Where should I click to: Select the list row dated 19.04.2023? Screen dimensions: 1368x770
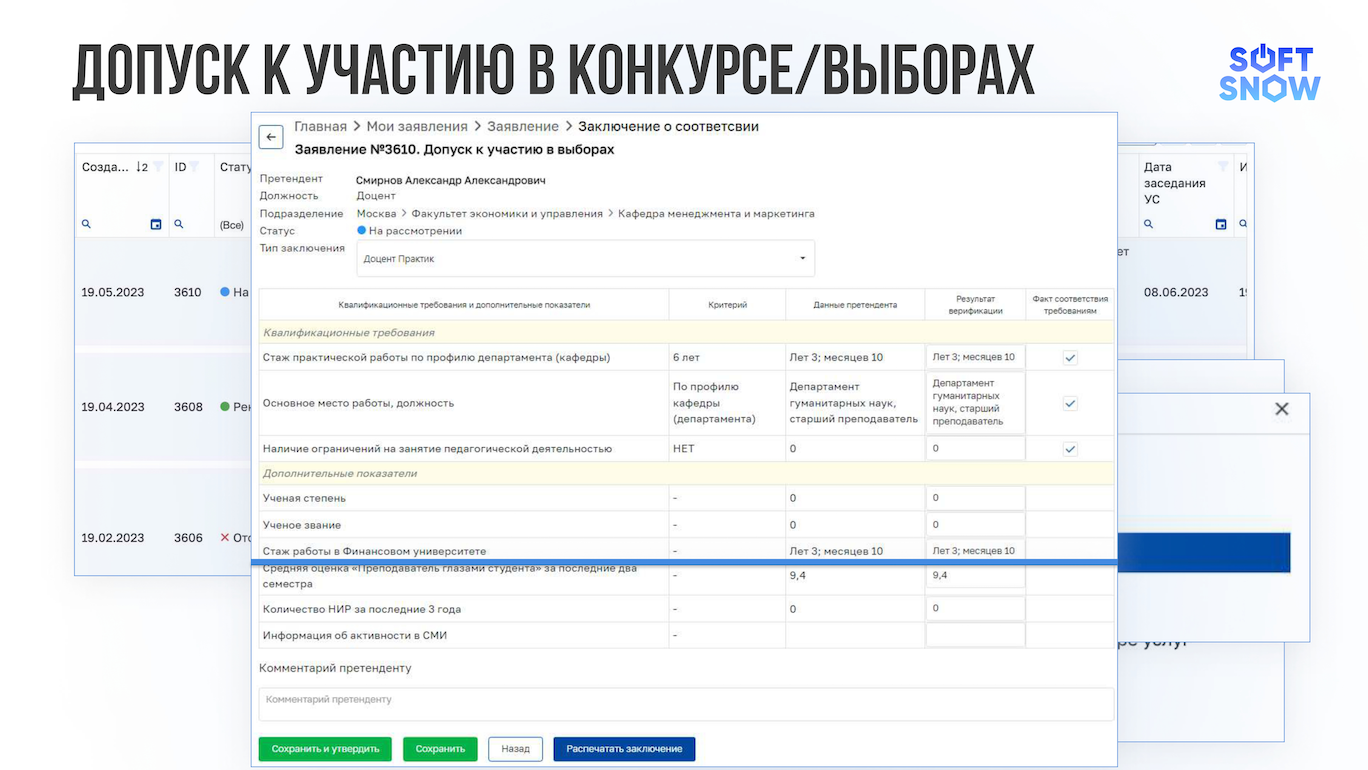(x=163, y=407)
